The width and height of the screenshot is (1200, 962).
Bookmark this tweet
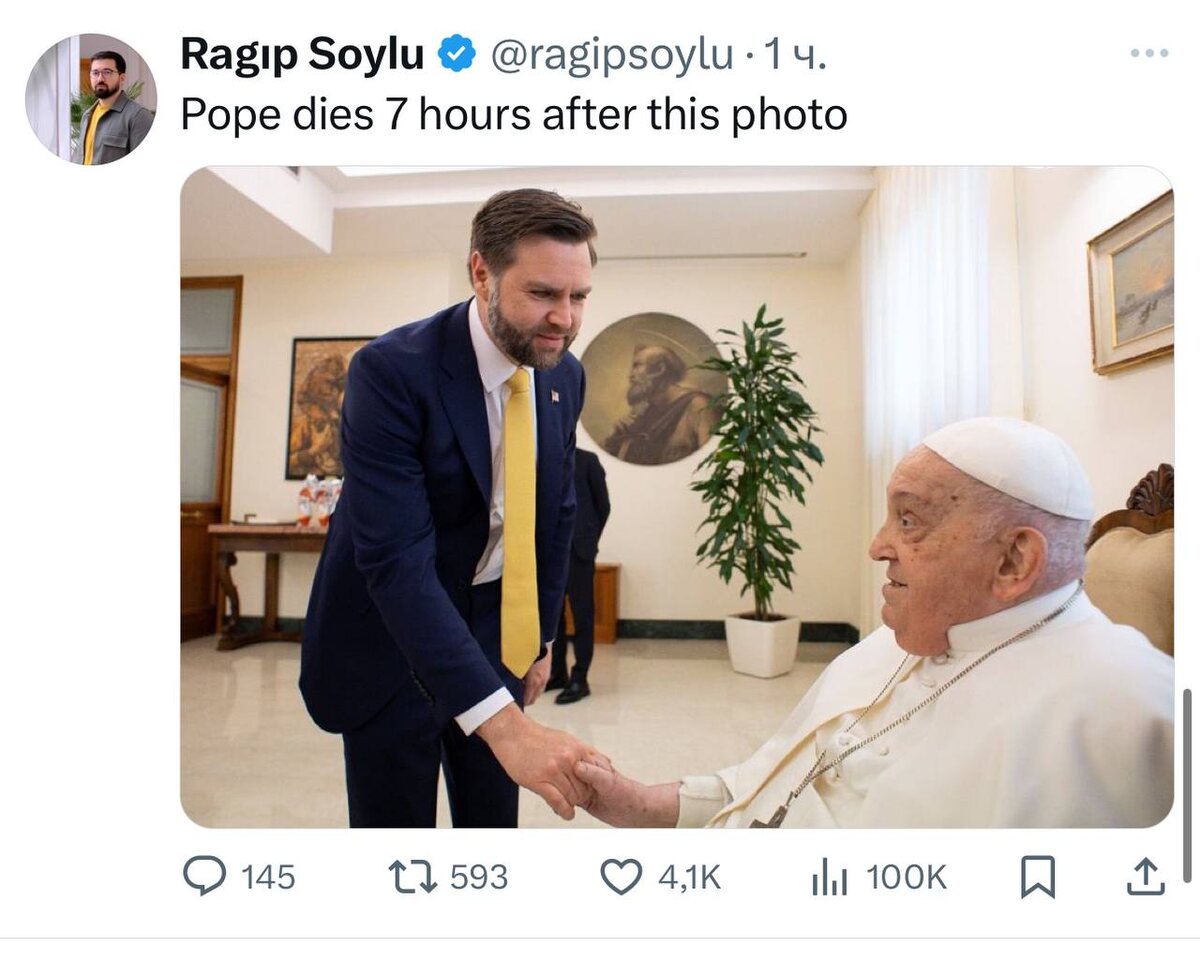point(1038,877)
